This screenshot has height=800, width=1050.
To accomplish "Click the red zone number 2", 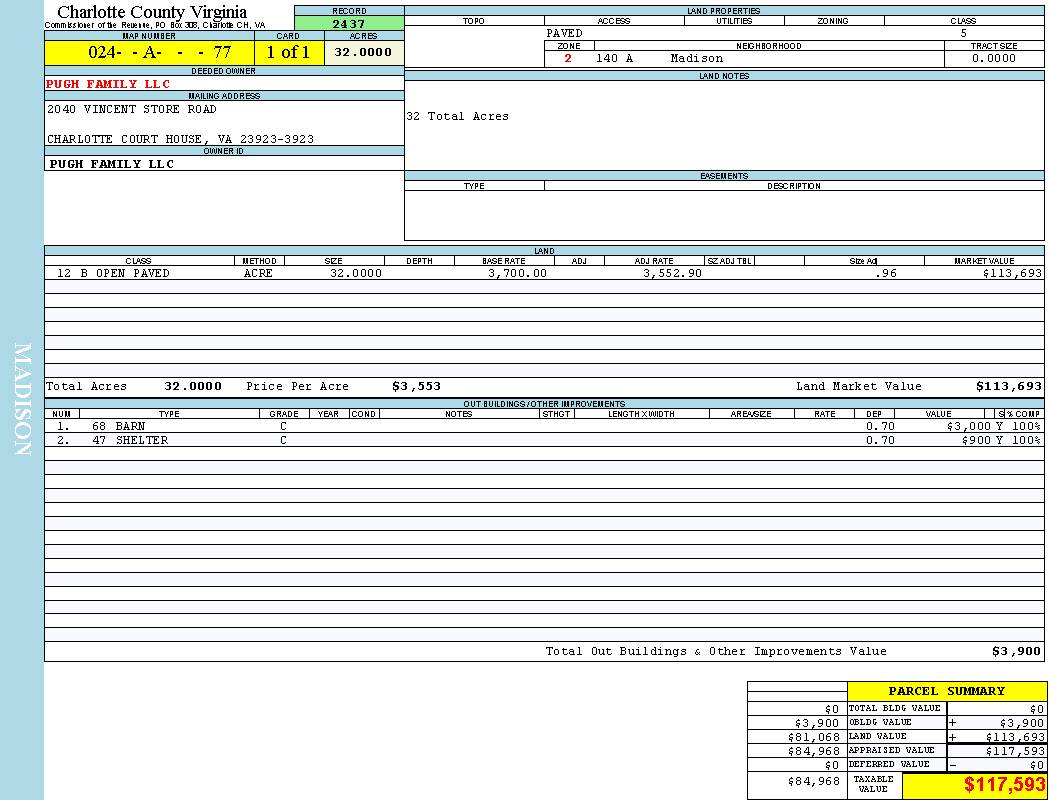I will click(x=568, y=58).
